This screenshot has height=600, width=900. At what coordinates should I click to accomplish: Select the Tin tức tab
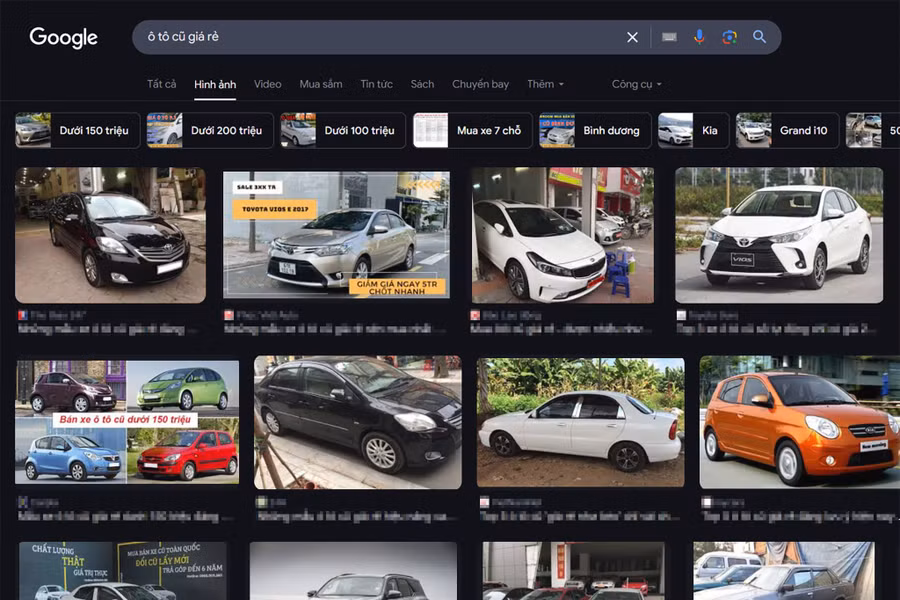coord(376,84)
